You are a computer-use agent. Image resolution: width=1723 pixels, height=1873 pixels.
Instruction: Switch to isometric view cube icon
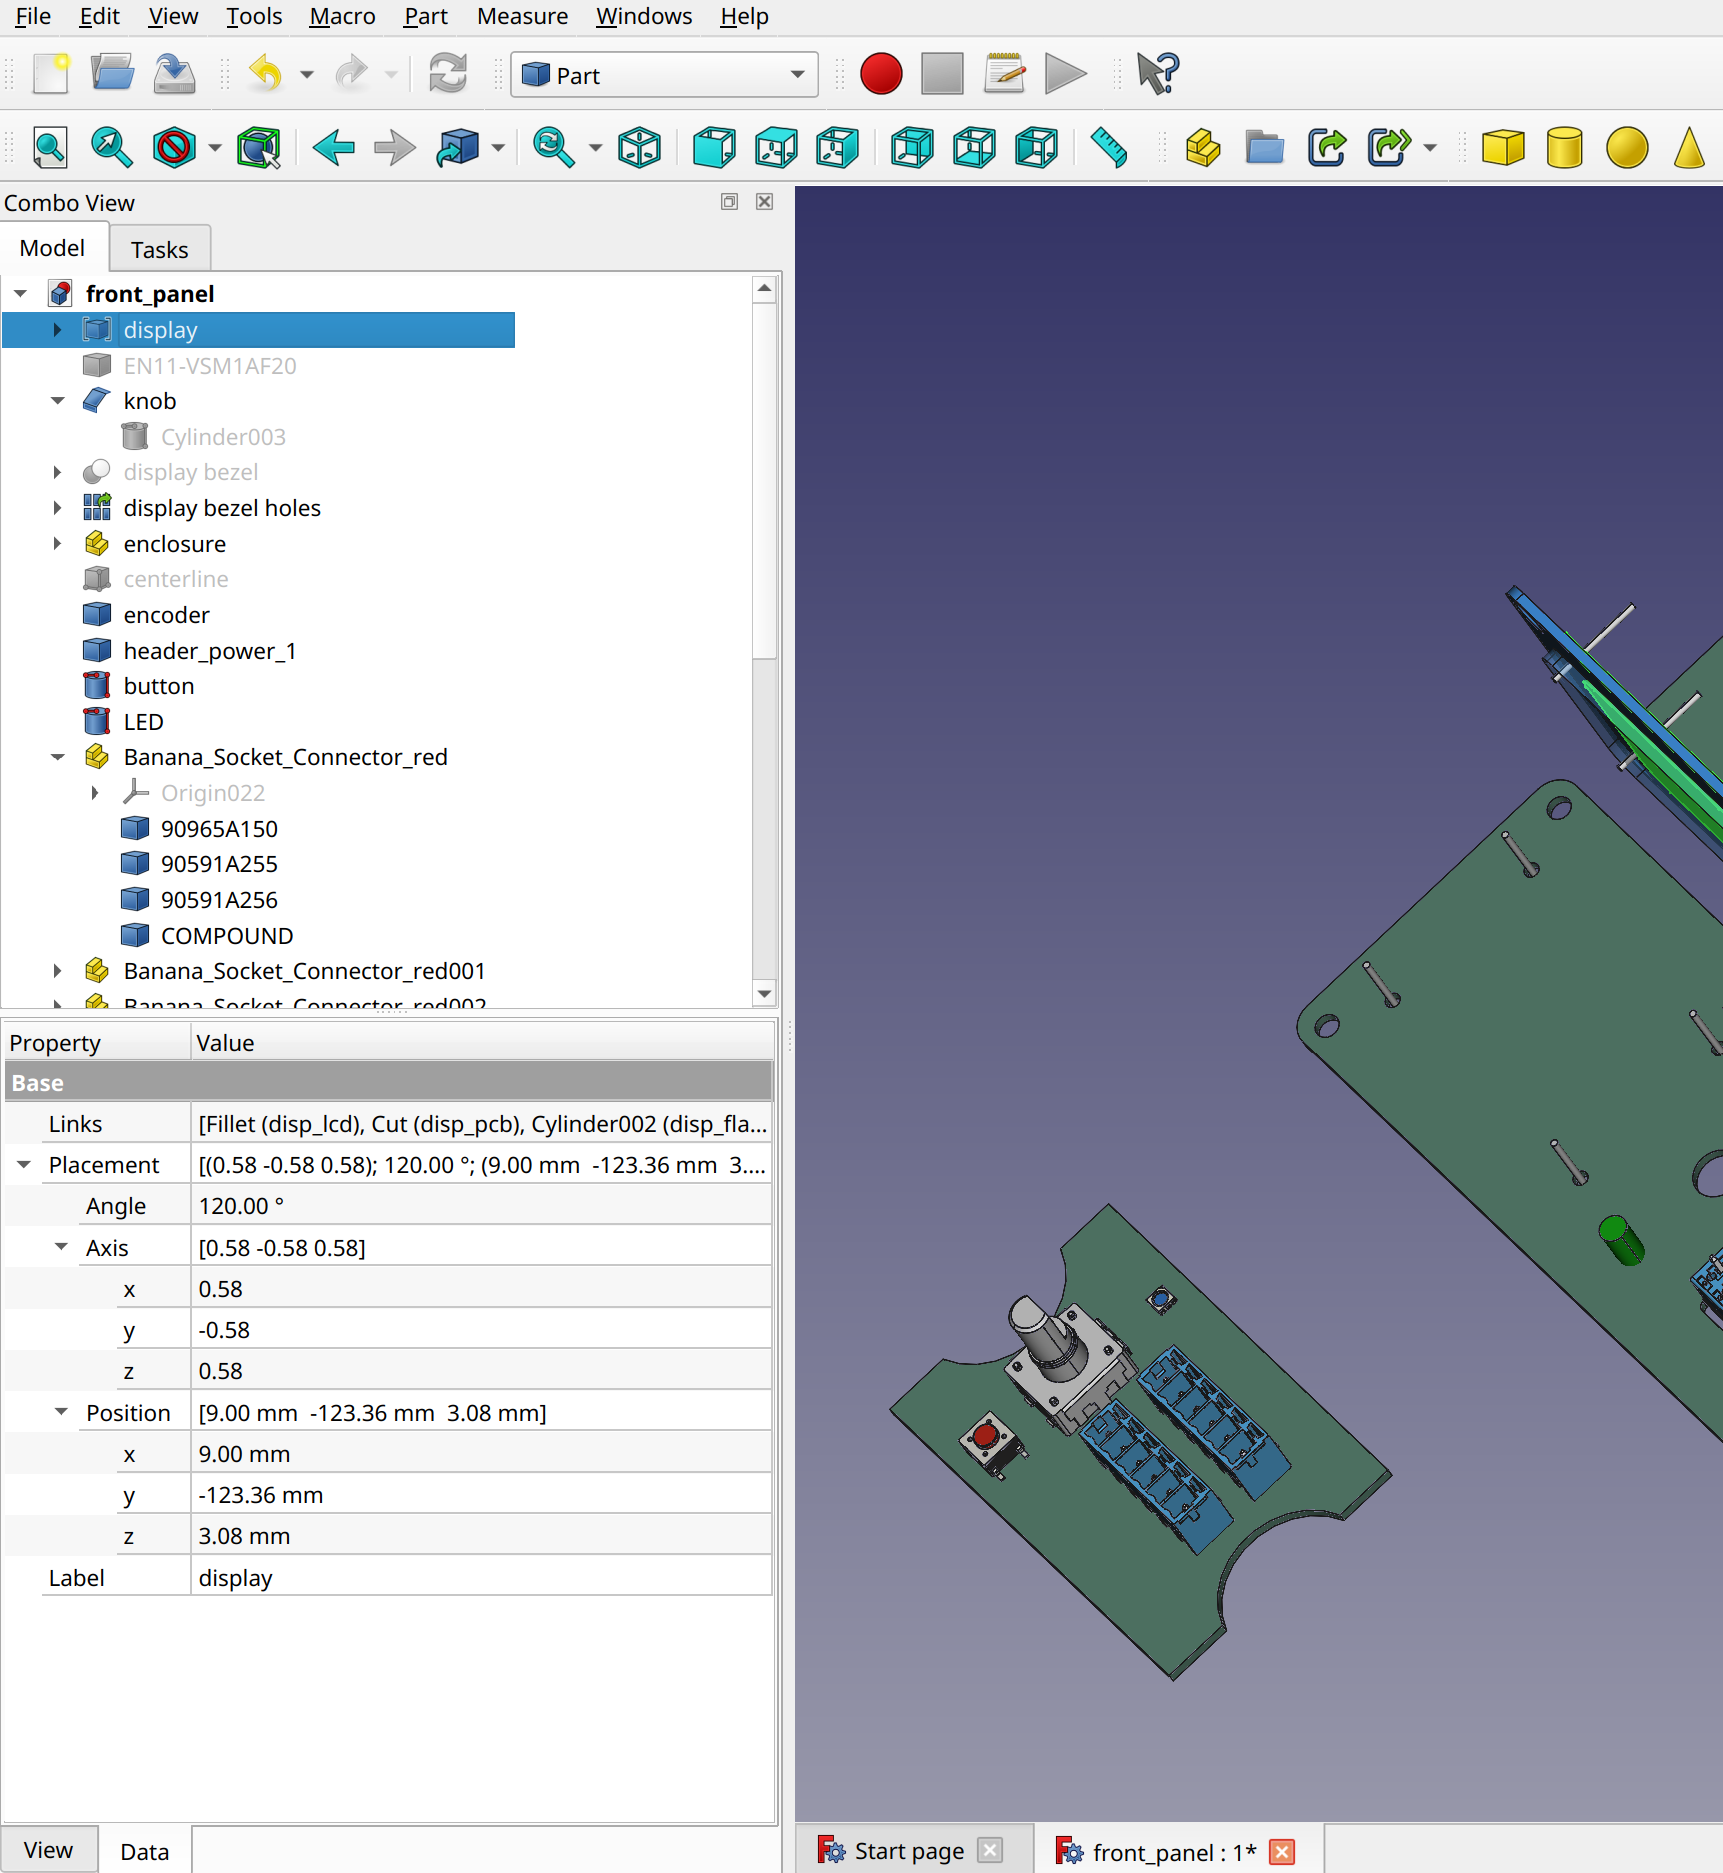tap(639, 148)
